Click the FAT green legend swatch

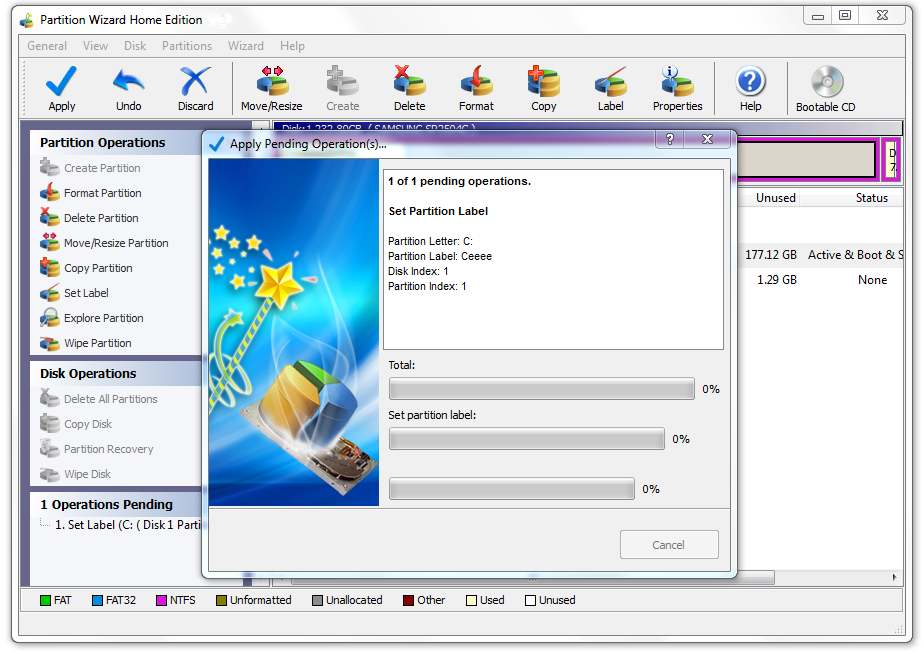pyautogui.click(x=45, y=601)
